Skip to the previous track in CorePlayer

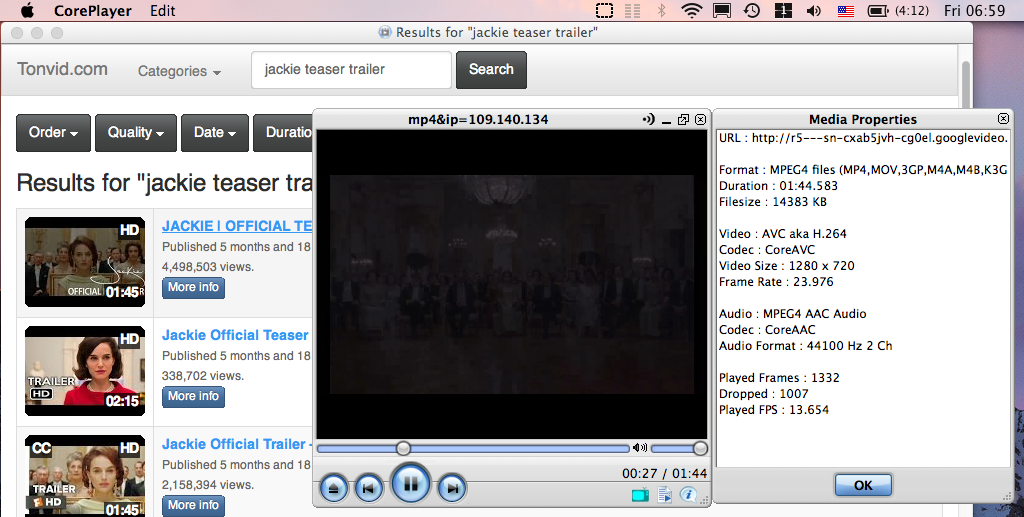(x=369, y=488)
